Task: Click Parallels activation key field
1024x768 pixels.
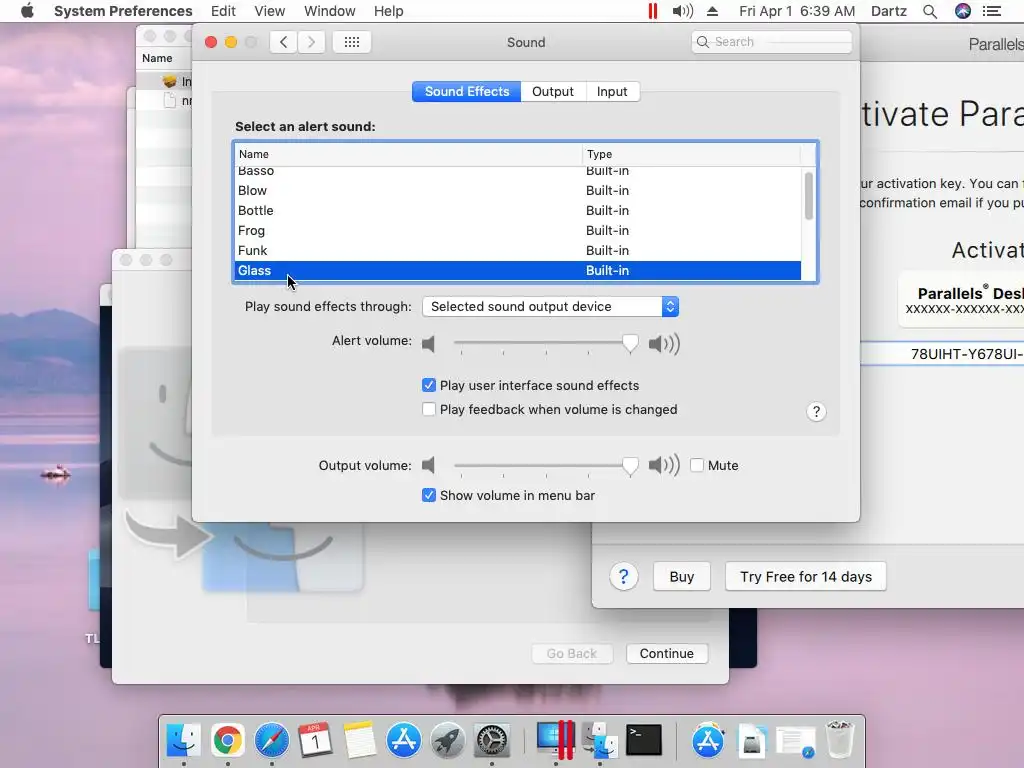Action: pos(942,354)
